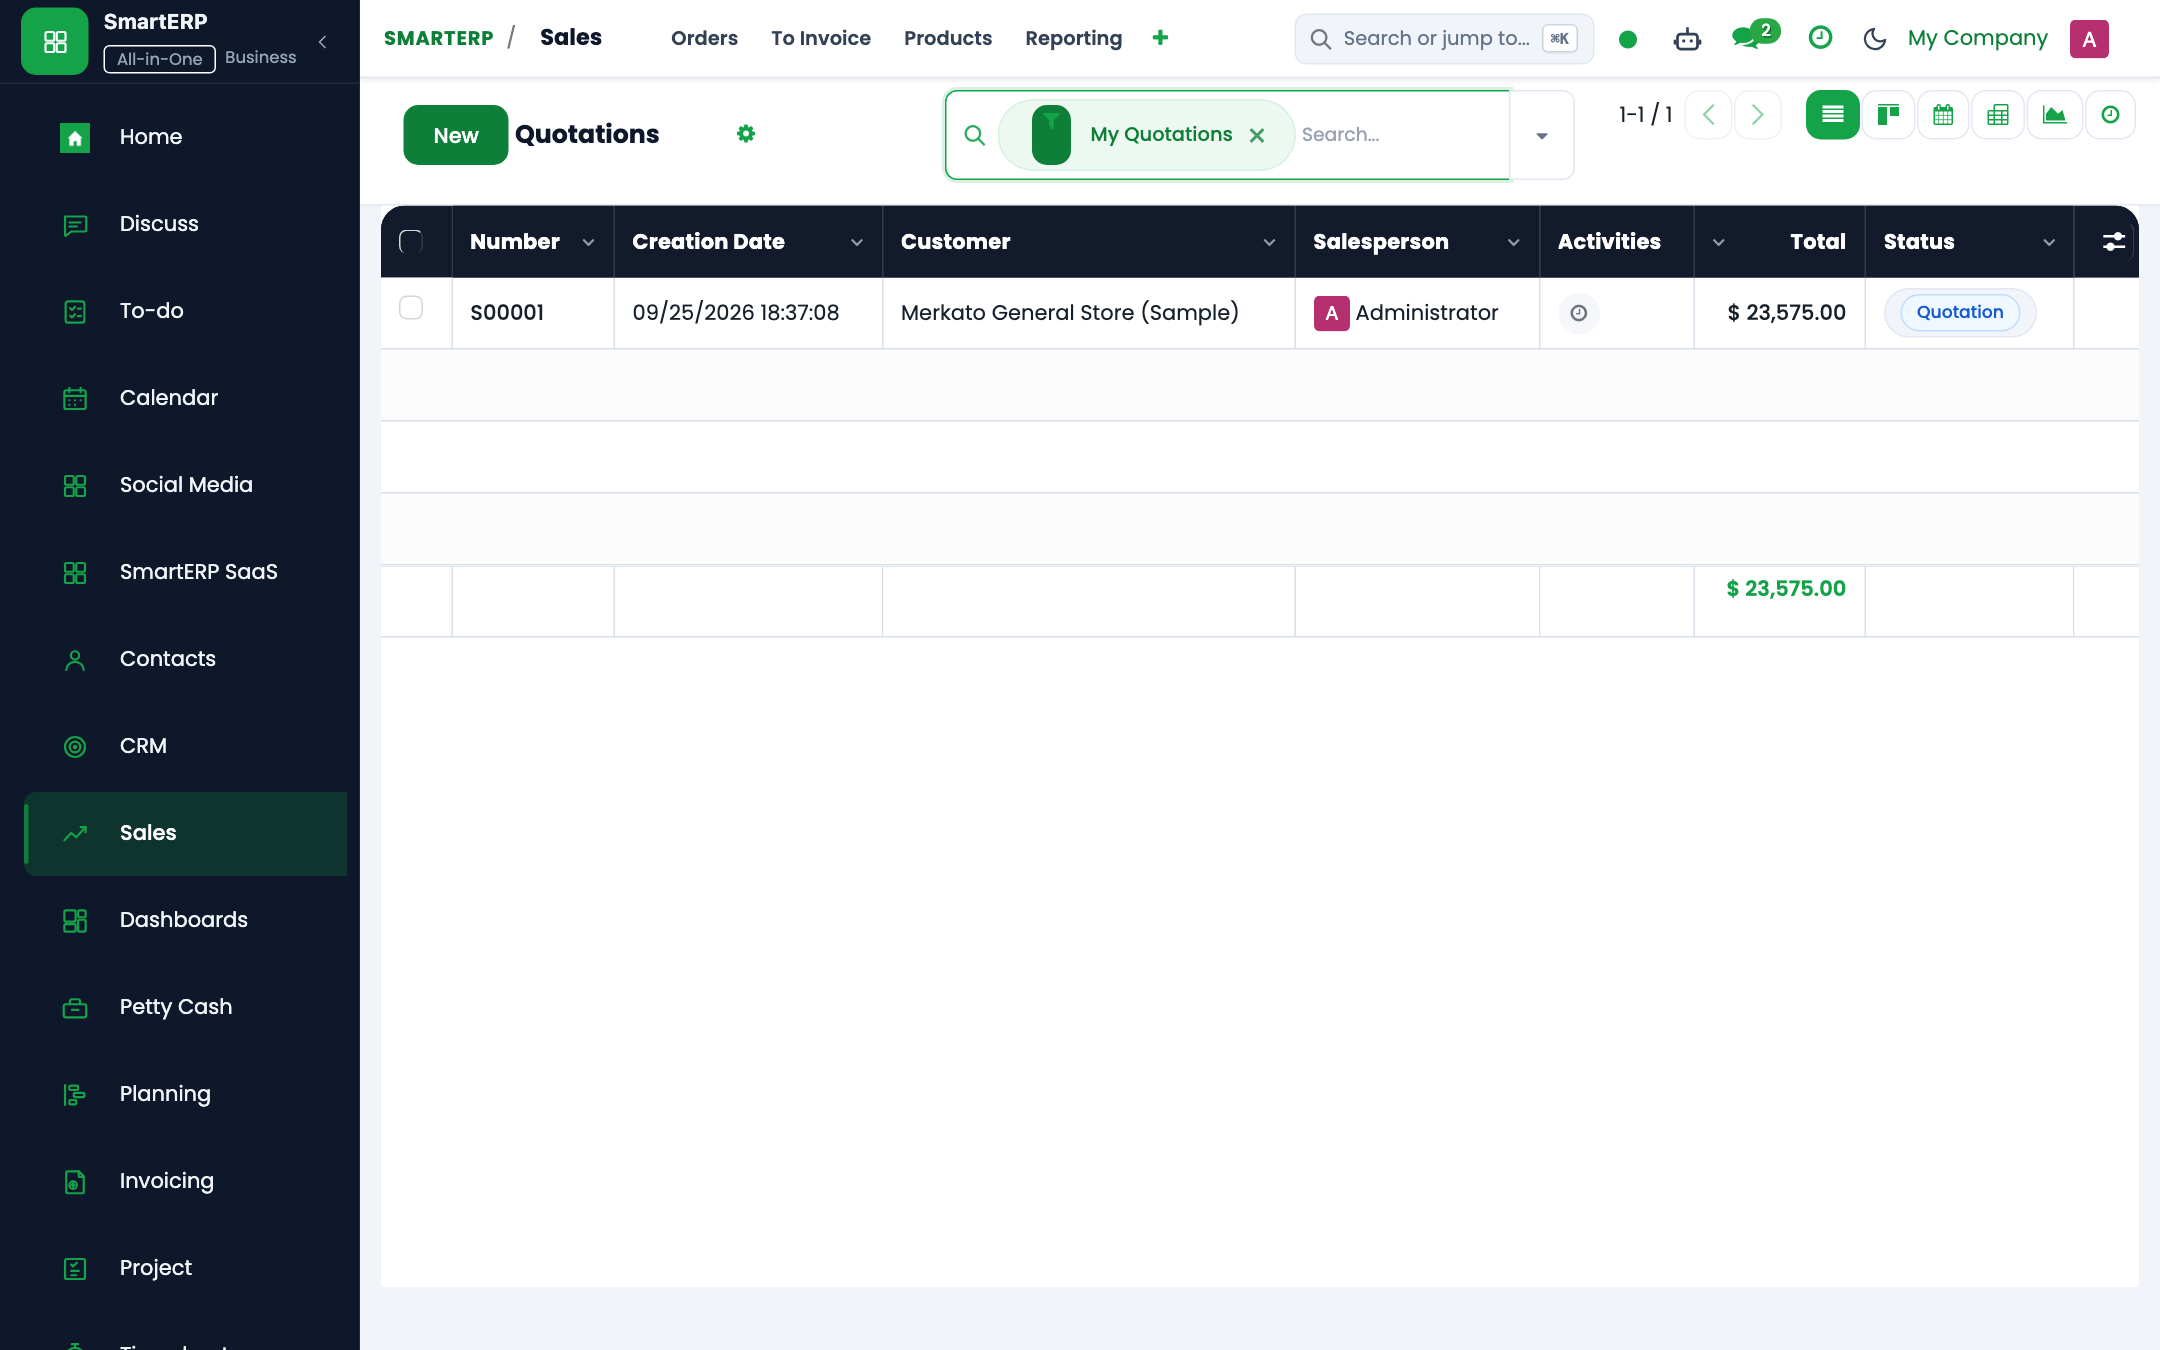This screenshot has height=1350, width=2160.
Task: Open the user avatar menu
Action: (x=2089, y=39)
